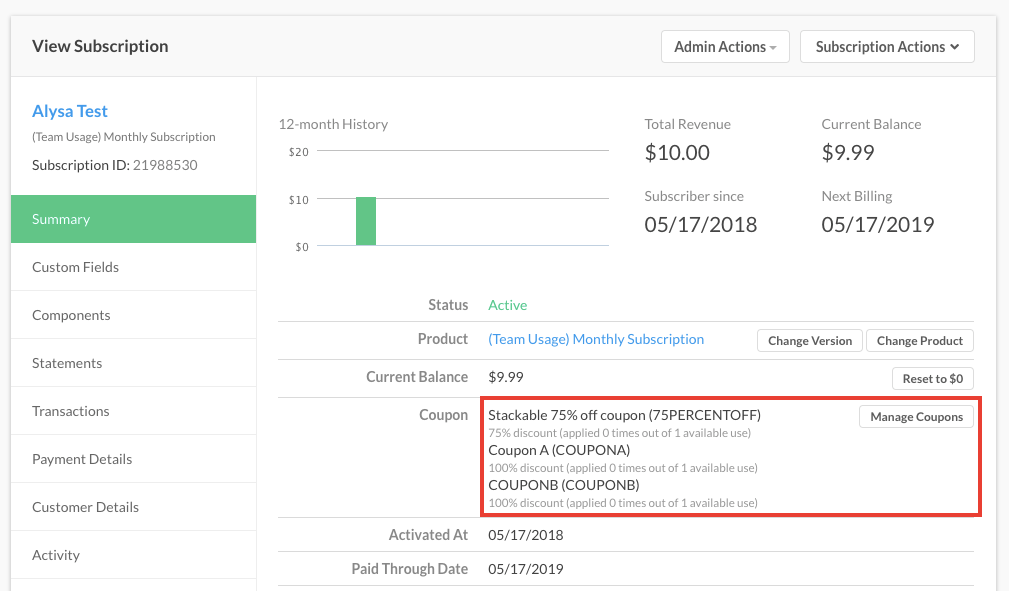Click the green Active status text

(x=507, y=305)
